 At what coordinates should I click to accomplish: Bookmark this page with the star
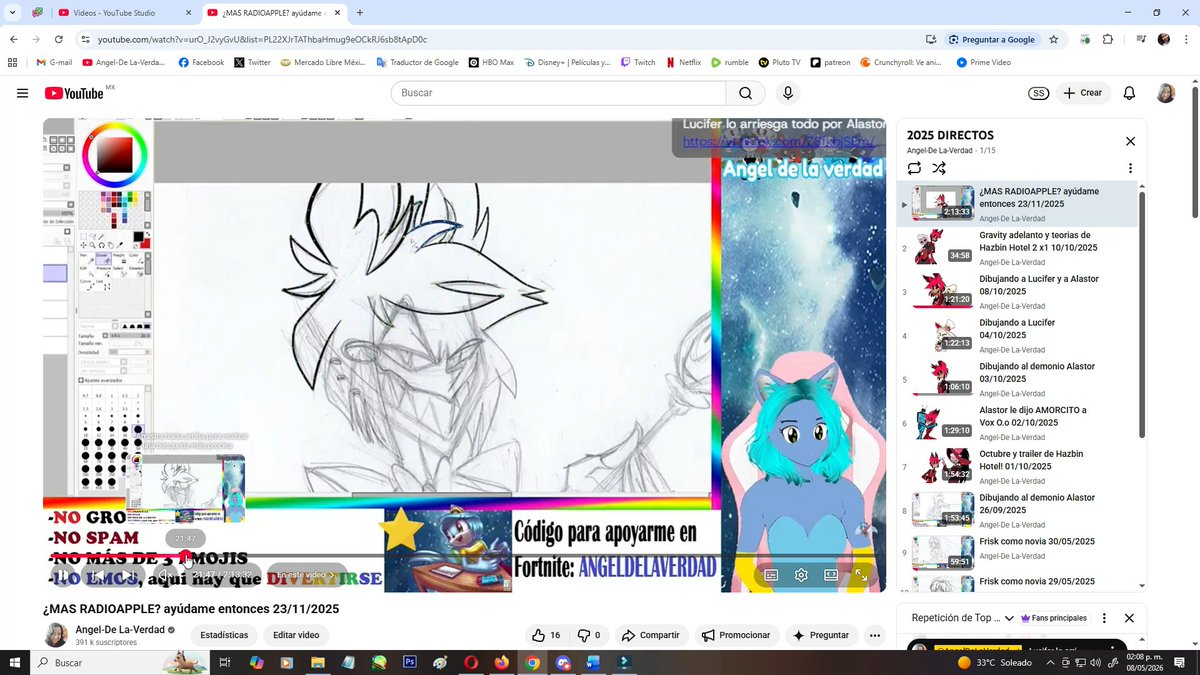click(x=1053, y=39)
